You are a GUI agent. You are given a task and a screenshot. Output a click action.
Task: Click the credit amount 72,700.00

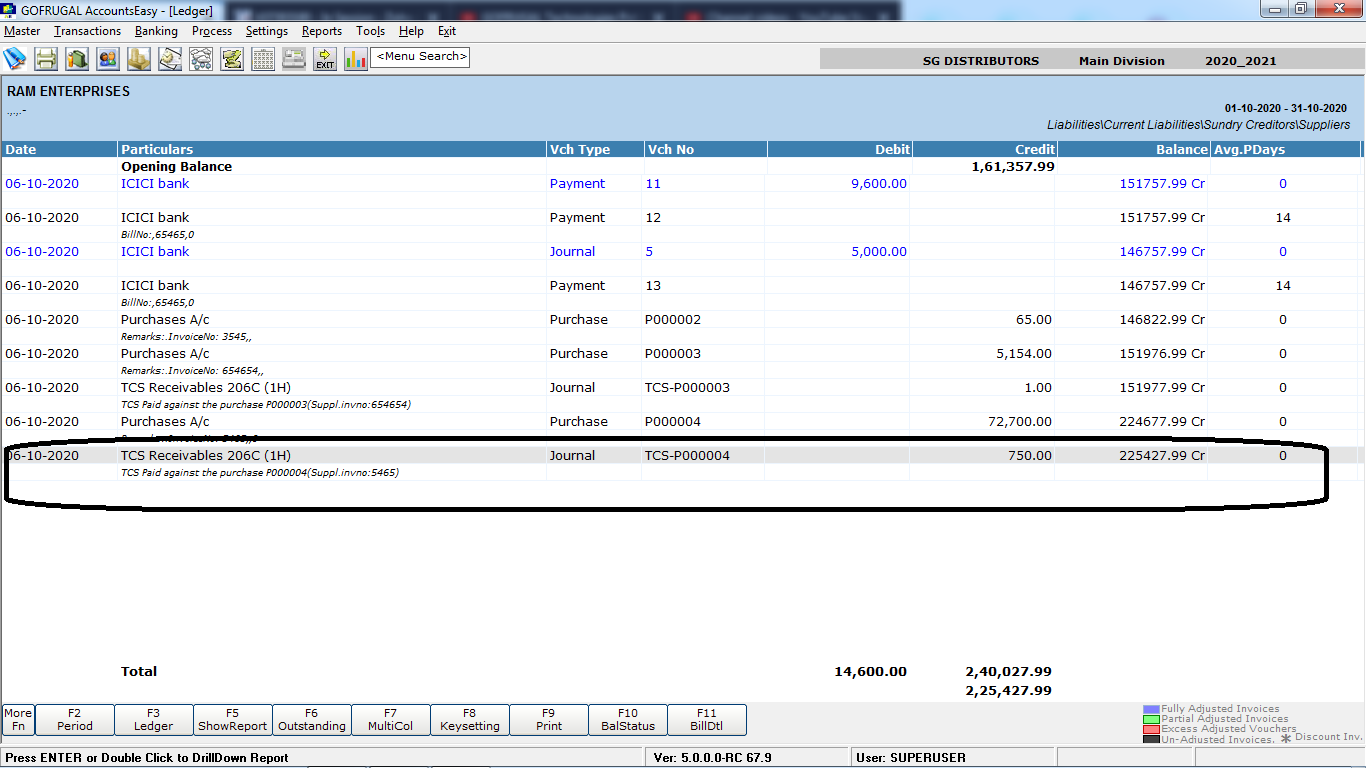pyautogui.click(x=1020, y=422)
